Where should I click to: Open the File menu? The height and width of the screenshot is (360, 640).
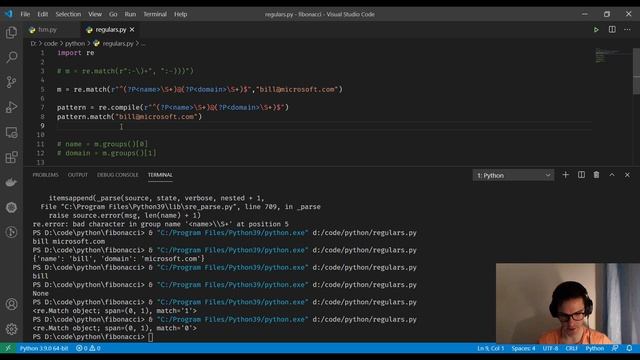coord(25,14)
